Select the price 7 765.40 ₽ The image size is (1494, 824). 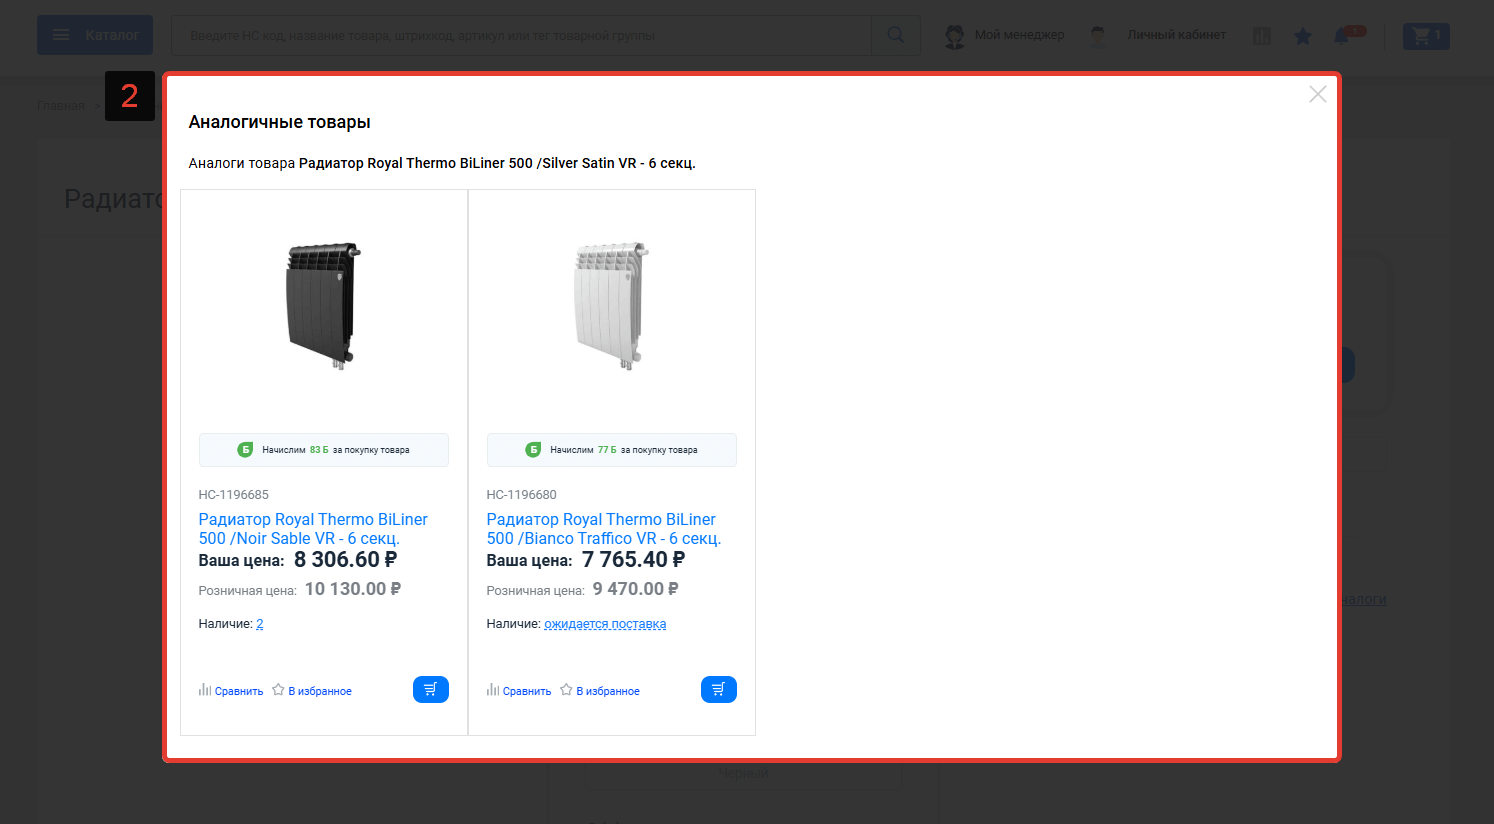(x=633, y=560)
